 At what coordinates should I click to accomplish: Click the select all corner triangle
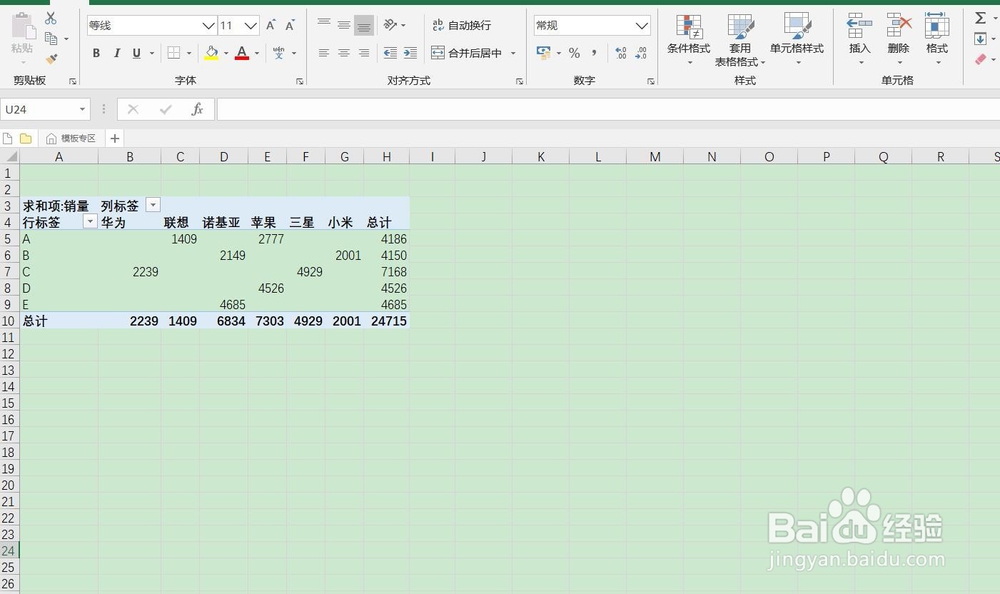click(10, 157)
